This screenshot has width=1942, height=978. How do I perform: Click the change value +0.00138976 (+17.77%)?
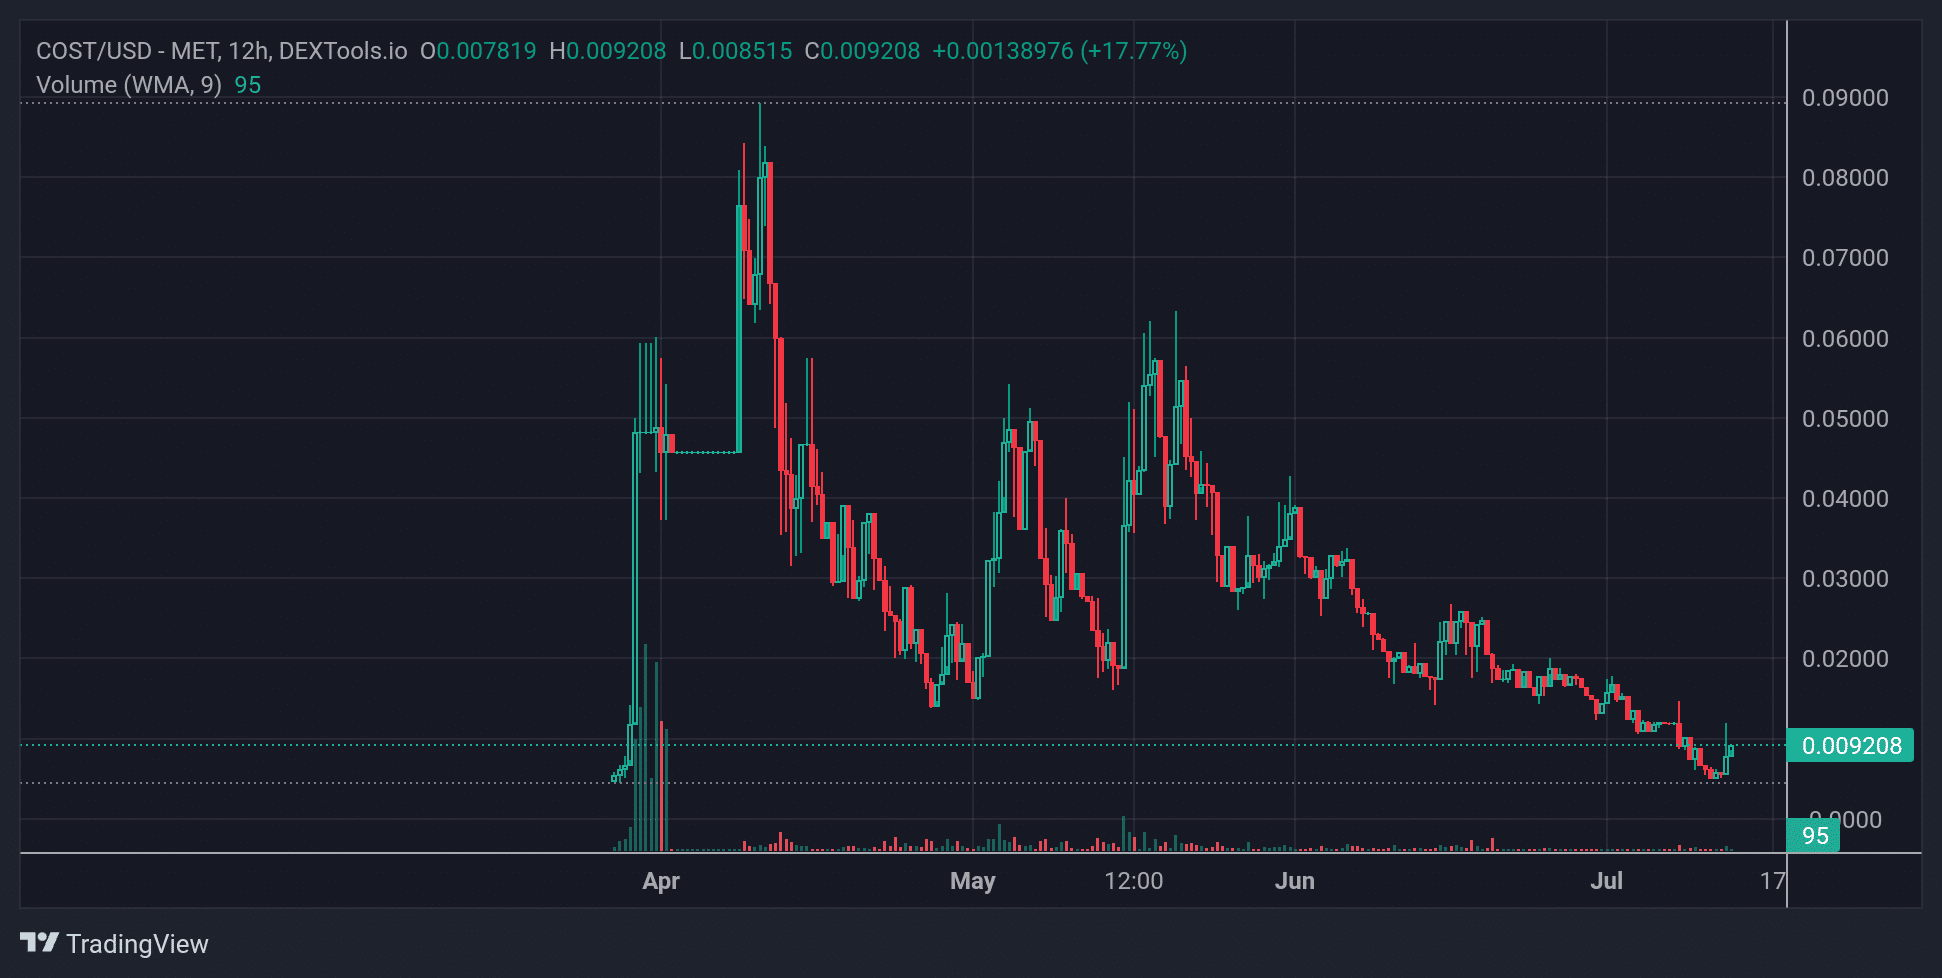1060,51
